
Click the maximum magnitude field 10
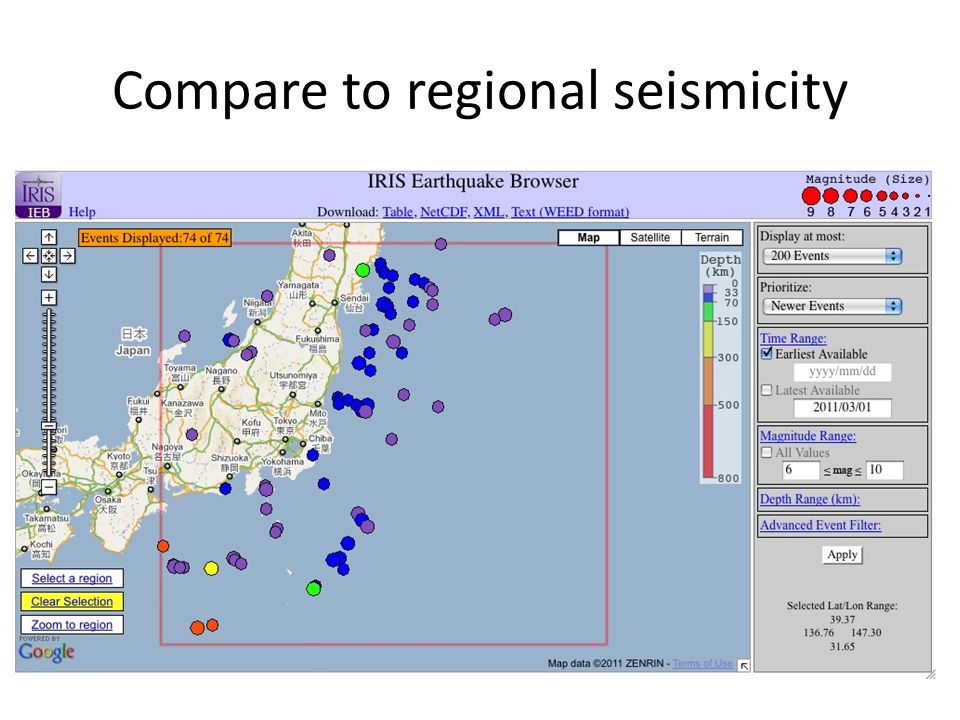[x=885, y=470]
